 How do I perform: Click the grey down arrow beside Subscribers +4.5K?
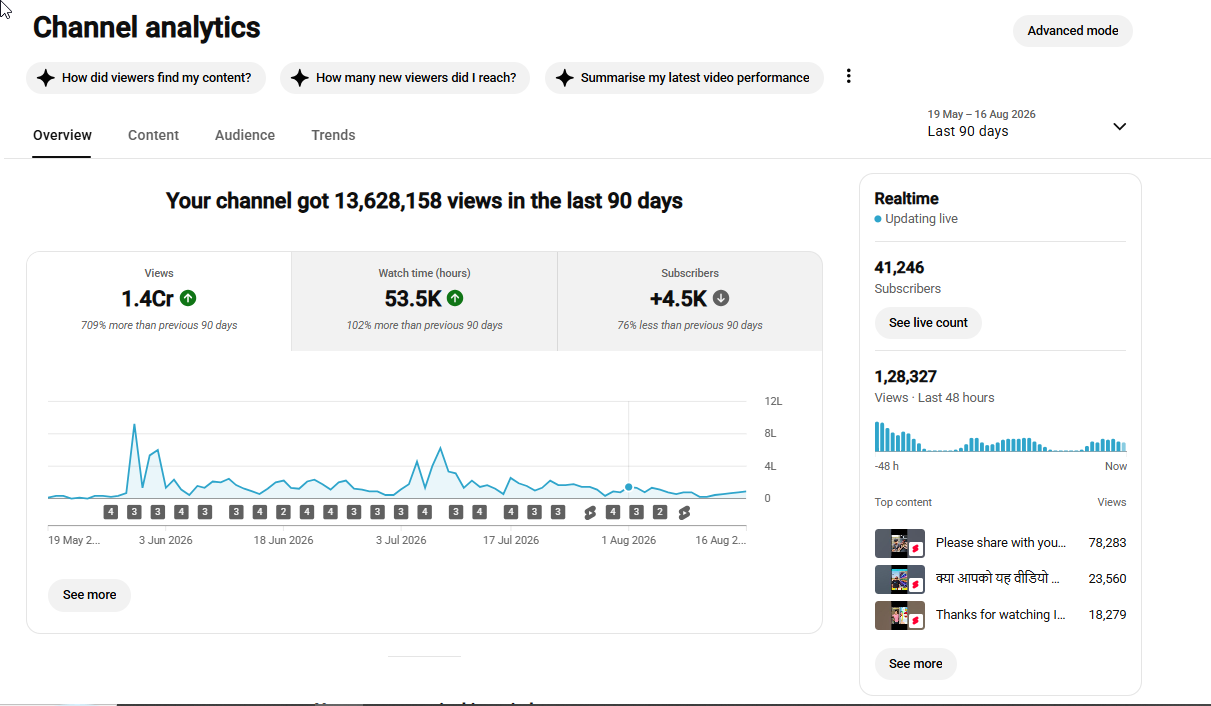point(721,298)
